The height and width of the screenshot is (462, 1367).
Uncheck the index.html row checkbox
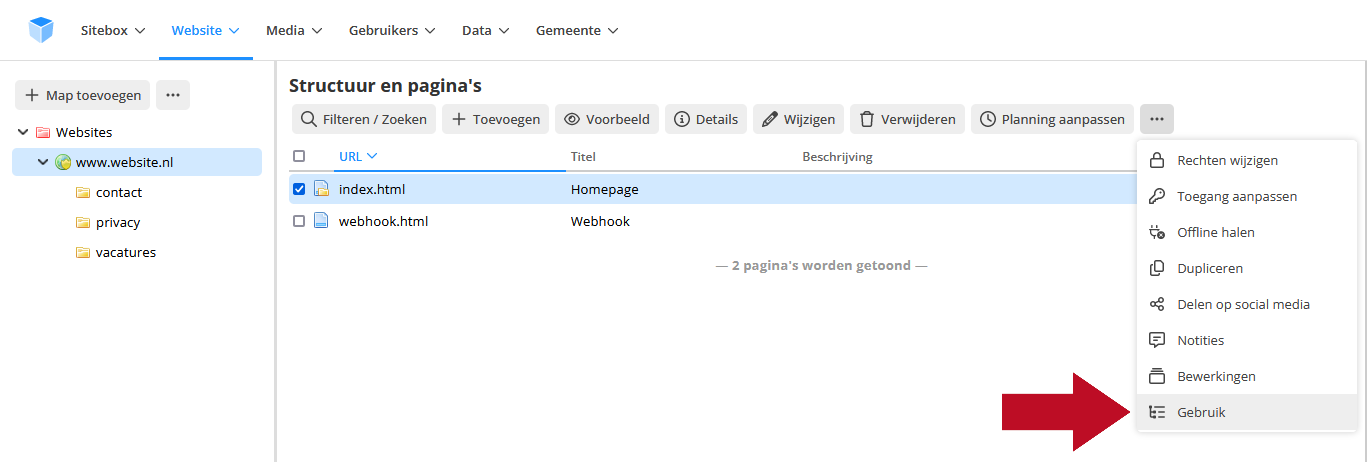[299, 189]
